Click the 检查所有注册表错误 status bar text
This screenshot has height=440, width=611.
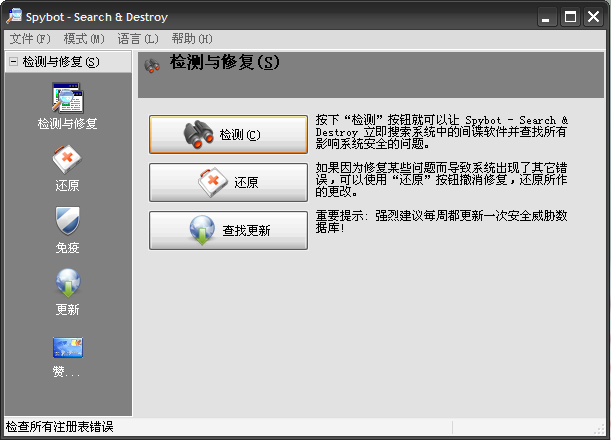[x=59, y=427]
